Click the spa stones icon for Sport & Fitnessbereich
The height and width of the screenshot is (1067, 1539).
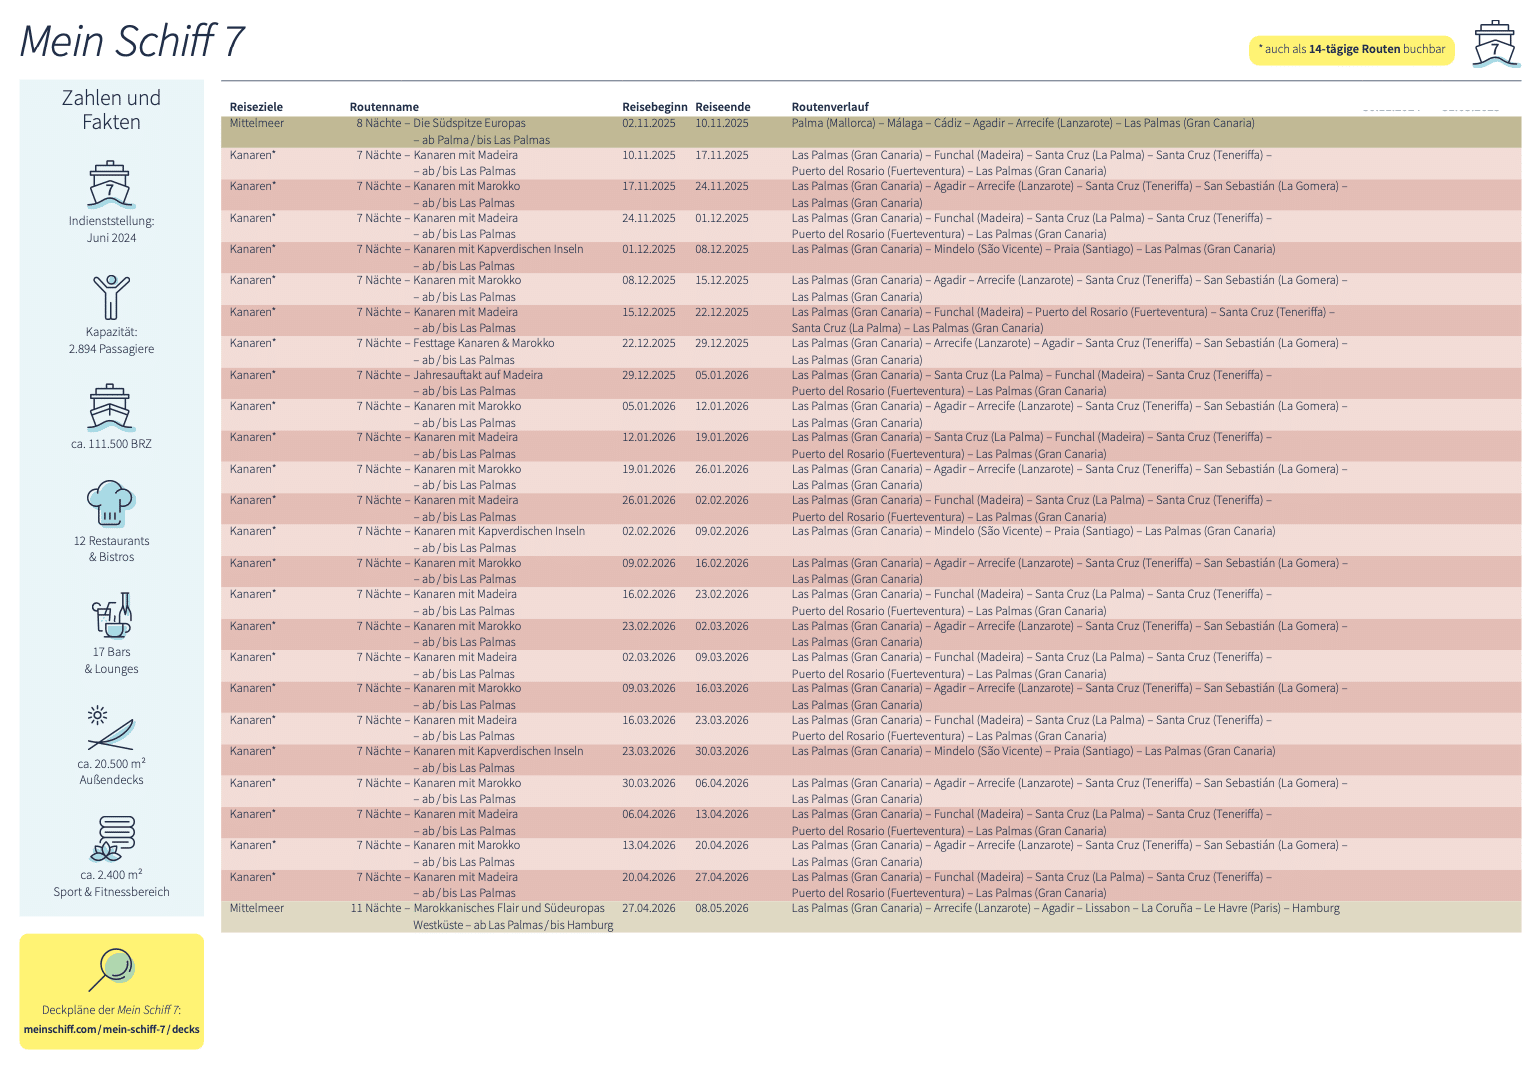[112, 838]
